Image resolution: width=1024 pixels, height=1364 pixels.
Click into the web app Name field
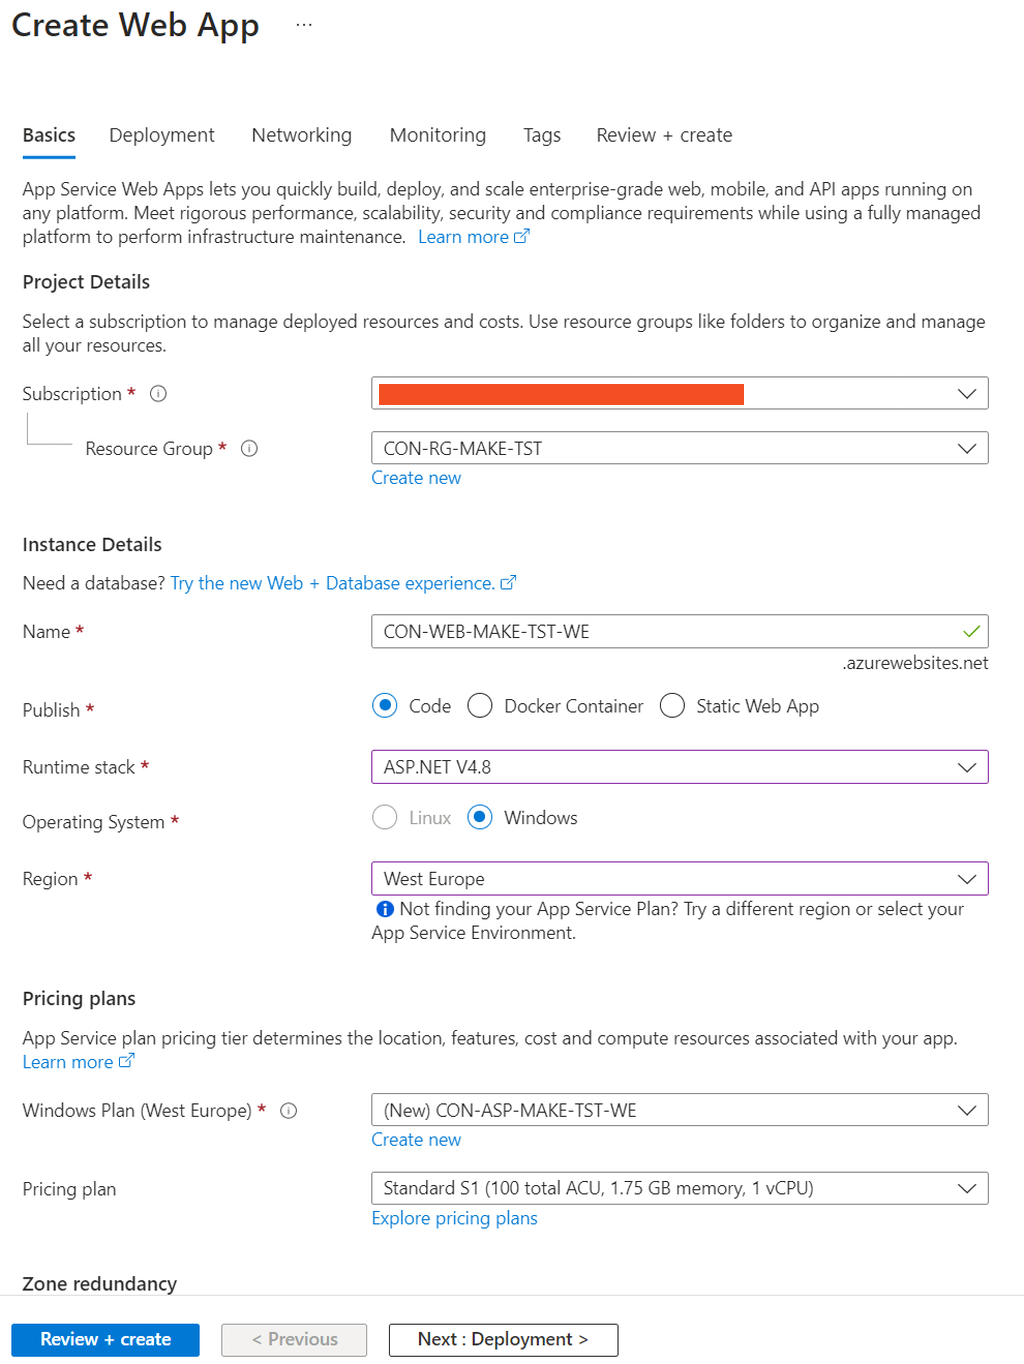[660, 632]
